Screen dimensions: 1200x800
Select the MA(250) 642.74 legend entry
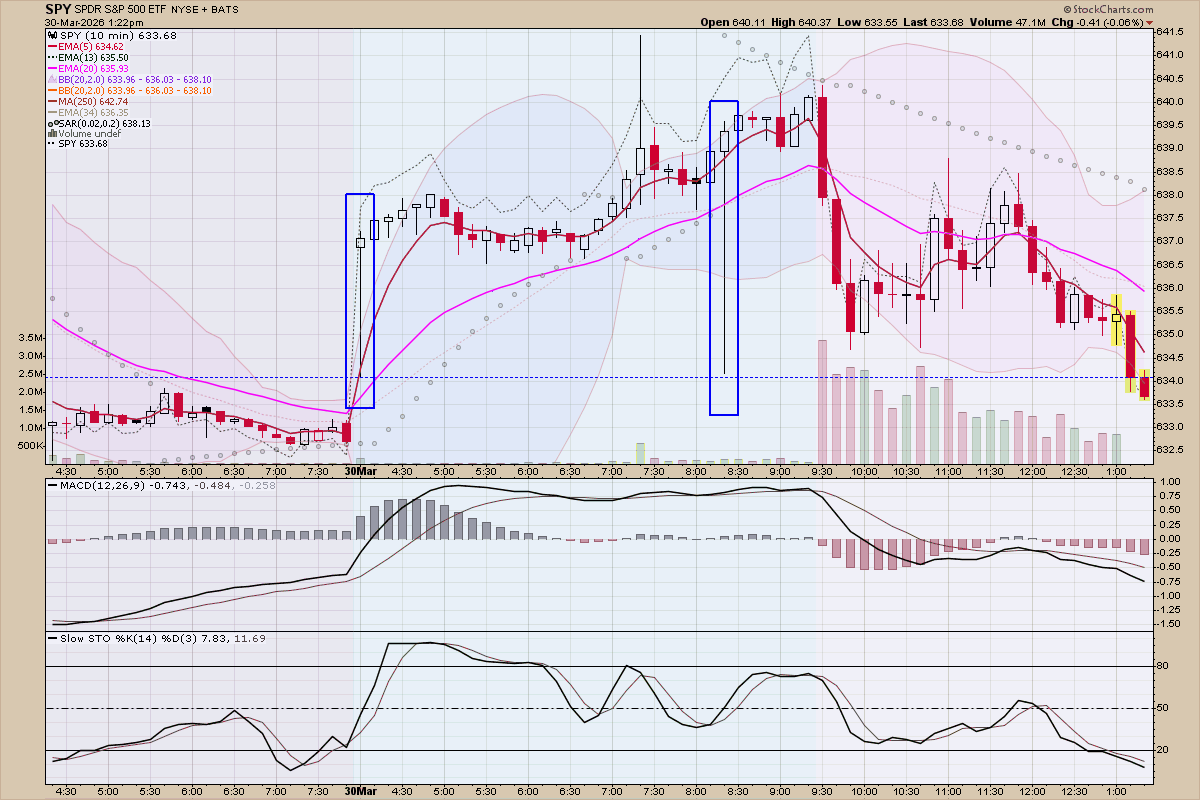93,101
